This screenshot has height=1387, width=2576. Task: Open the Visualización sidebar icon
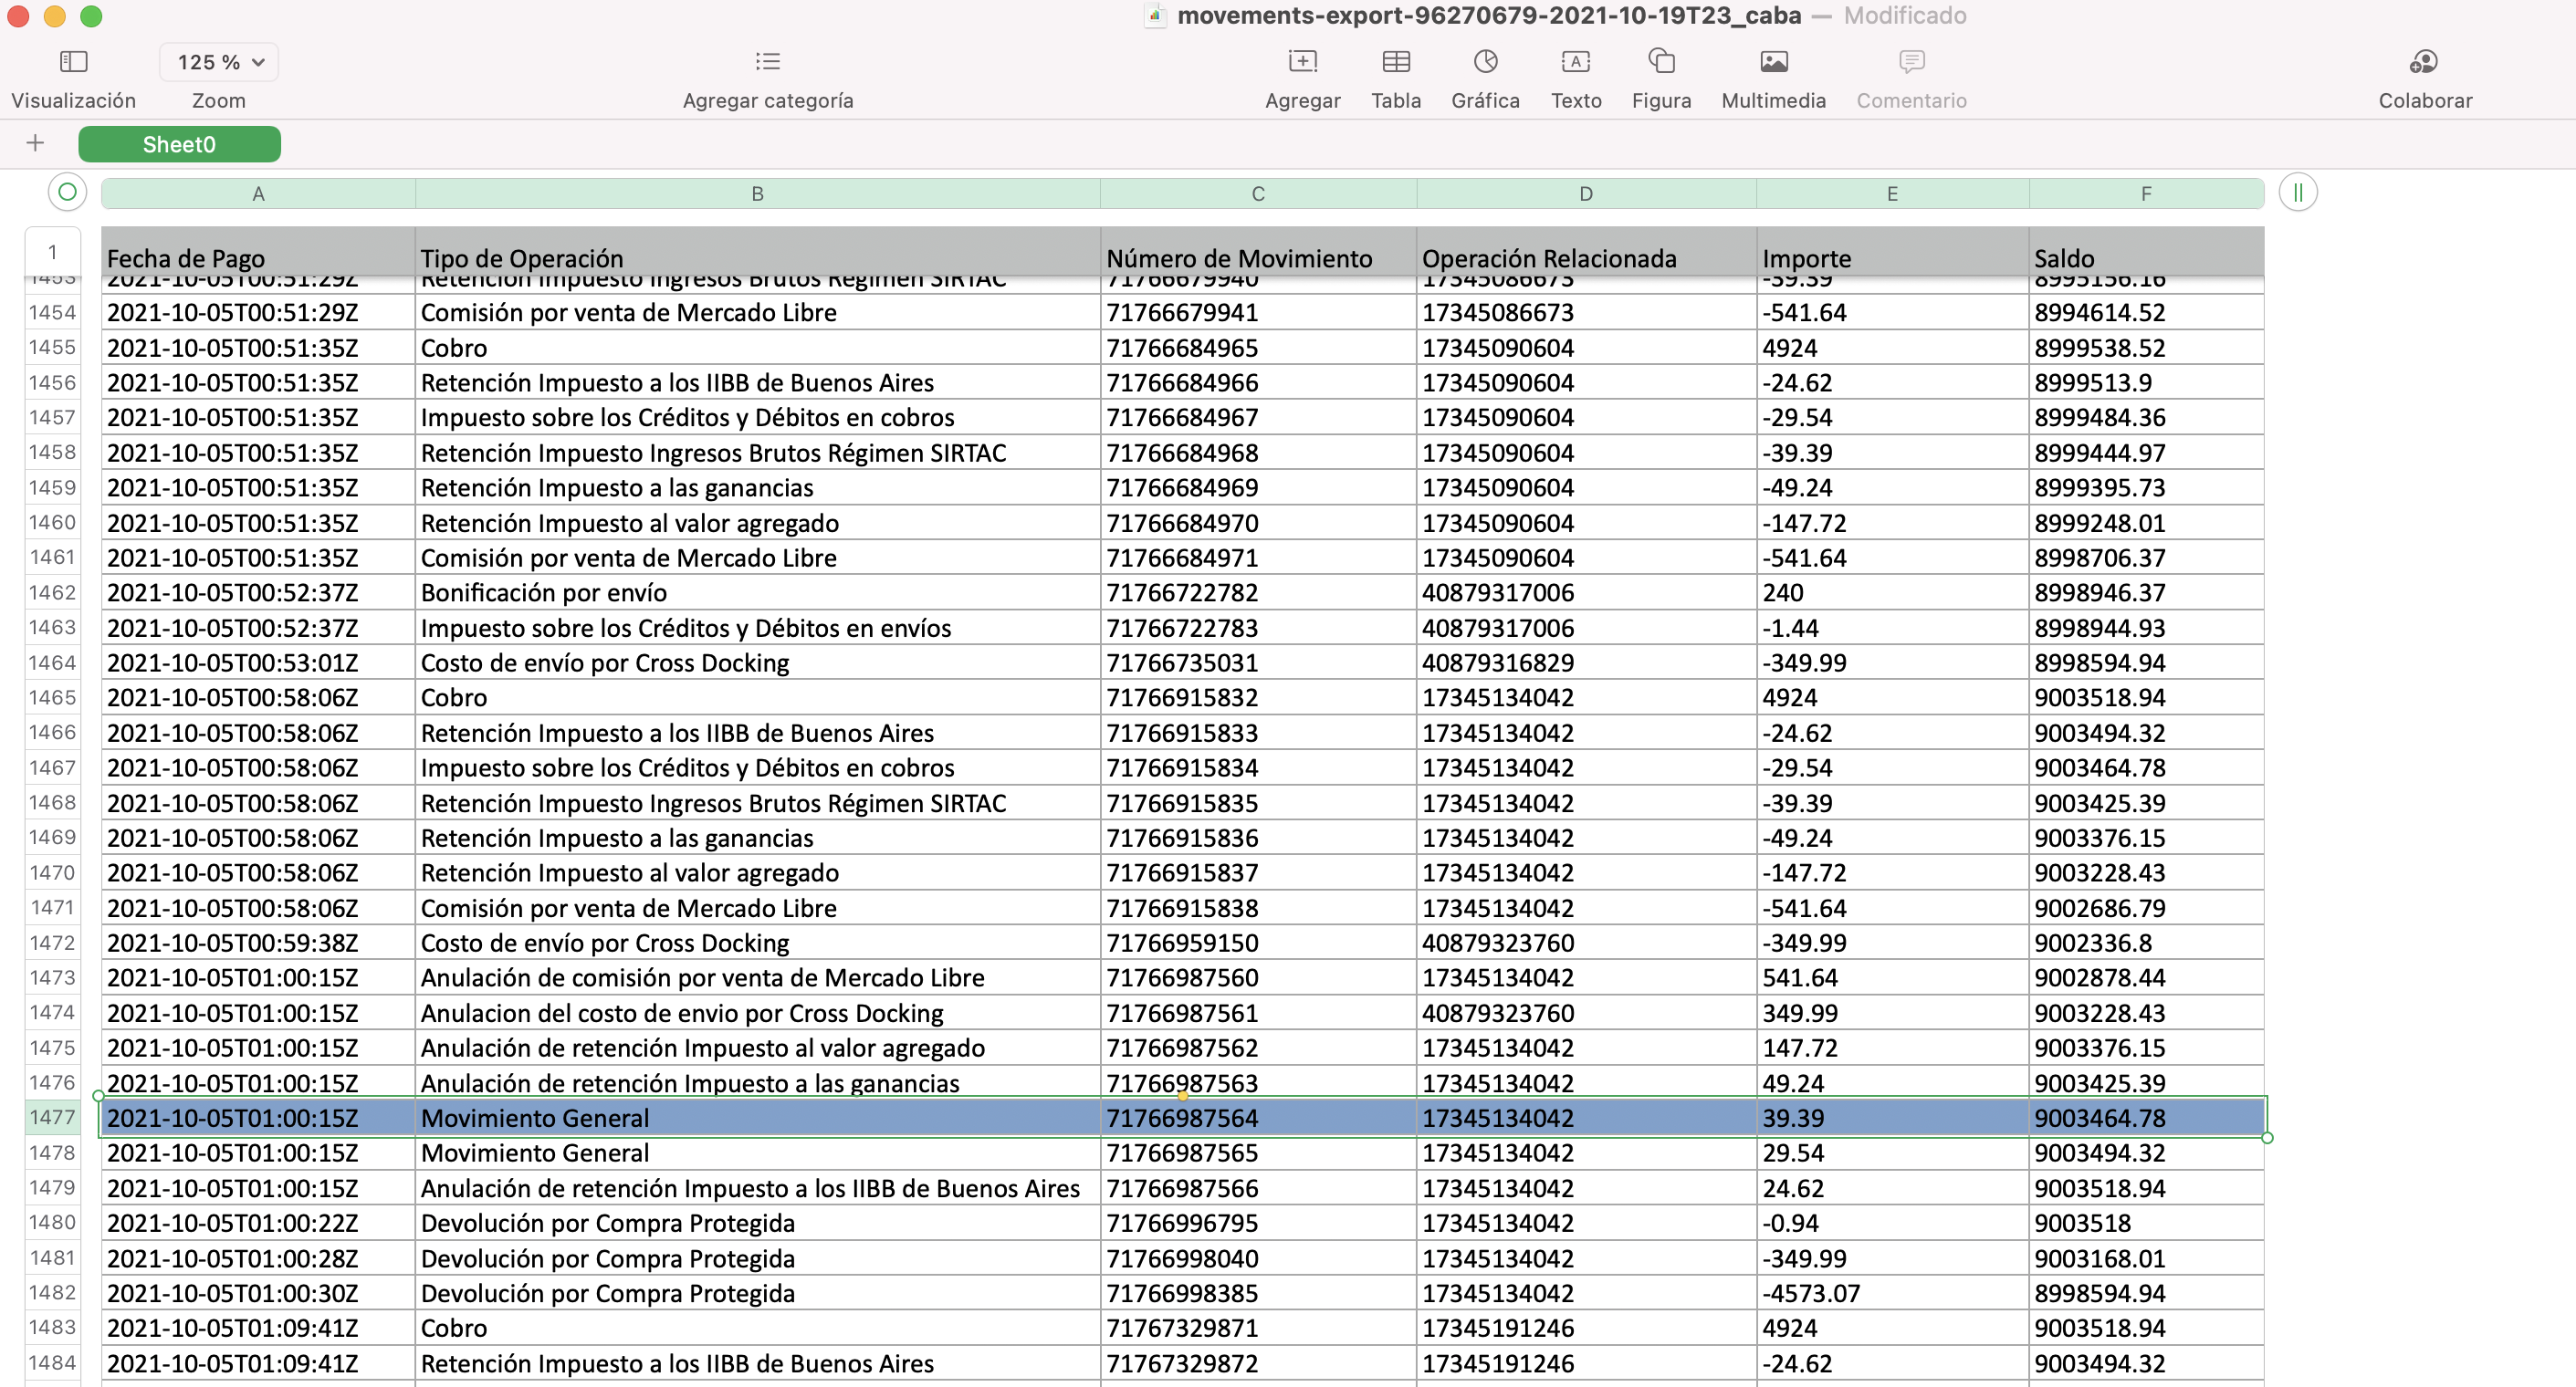click(x=73, y=62)
